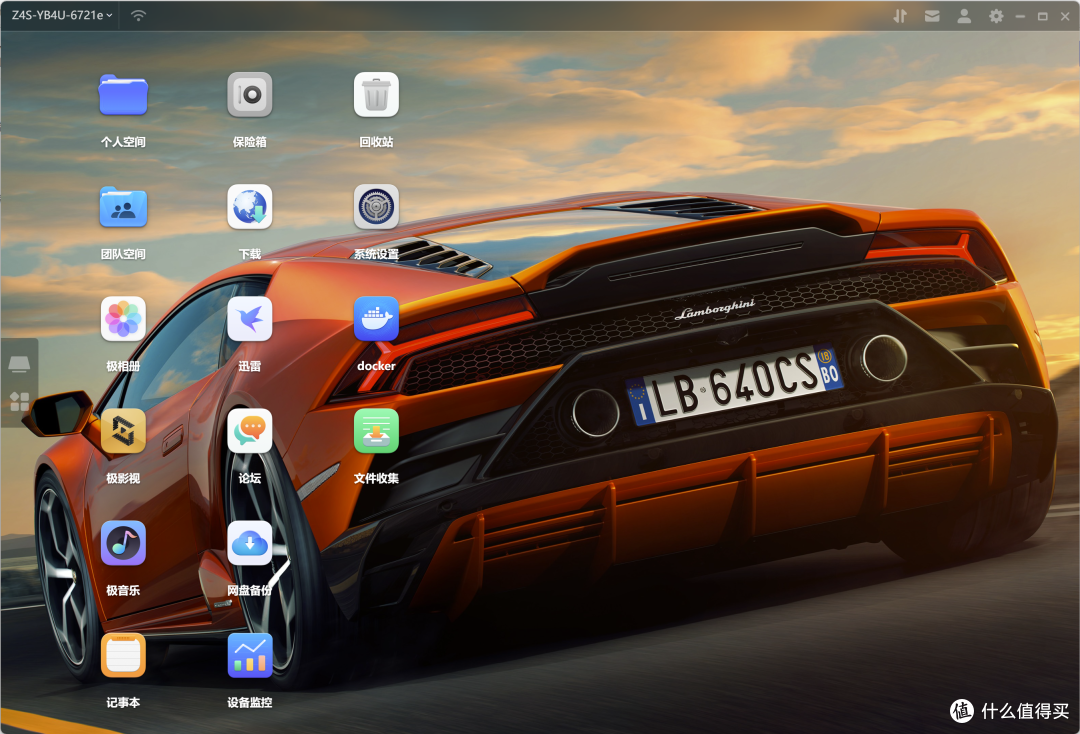Open the storage drive icon on left sidebar
Image resolution: width=1080 pixels, height=734 pixels.
pos(19,364)
